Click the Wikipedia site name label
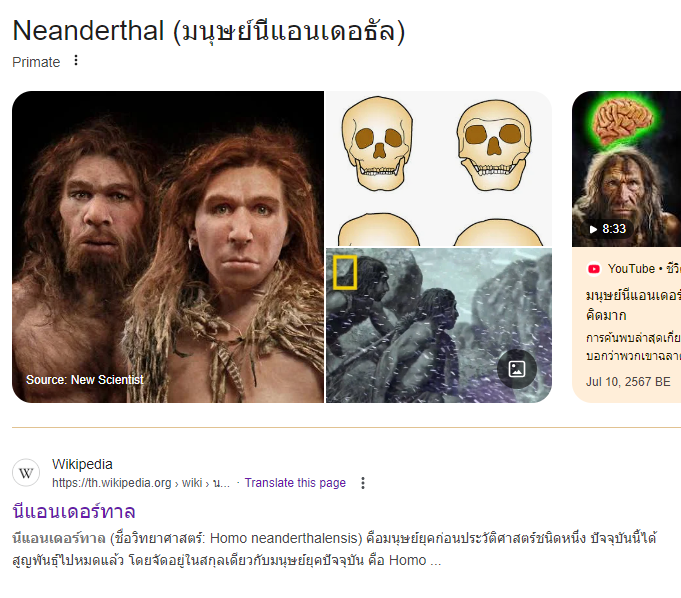Image resolution: width=681 pixels, height=598 pixels. pos(82,464)
